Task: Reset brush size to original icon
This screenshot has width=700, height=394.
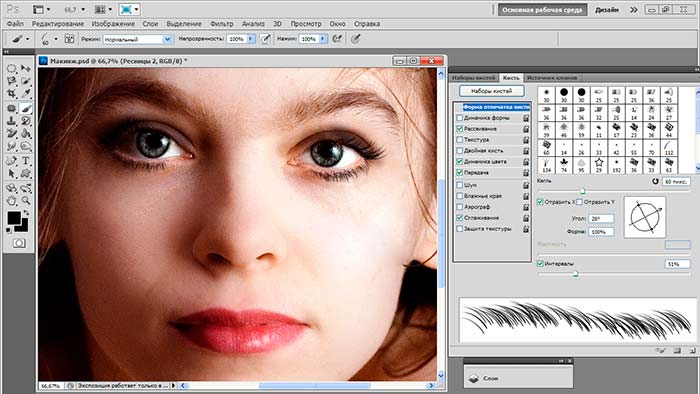Action: 655,182
